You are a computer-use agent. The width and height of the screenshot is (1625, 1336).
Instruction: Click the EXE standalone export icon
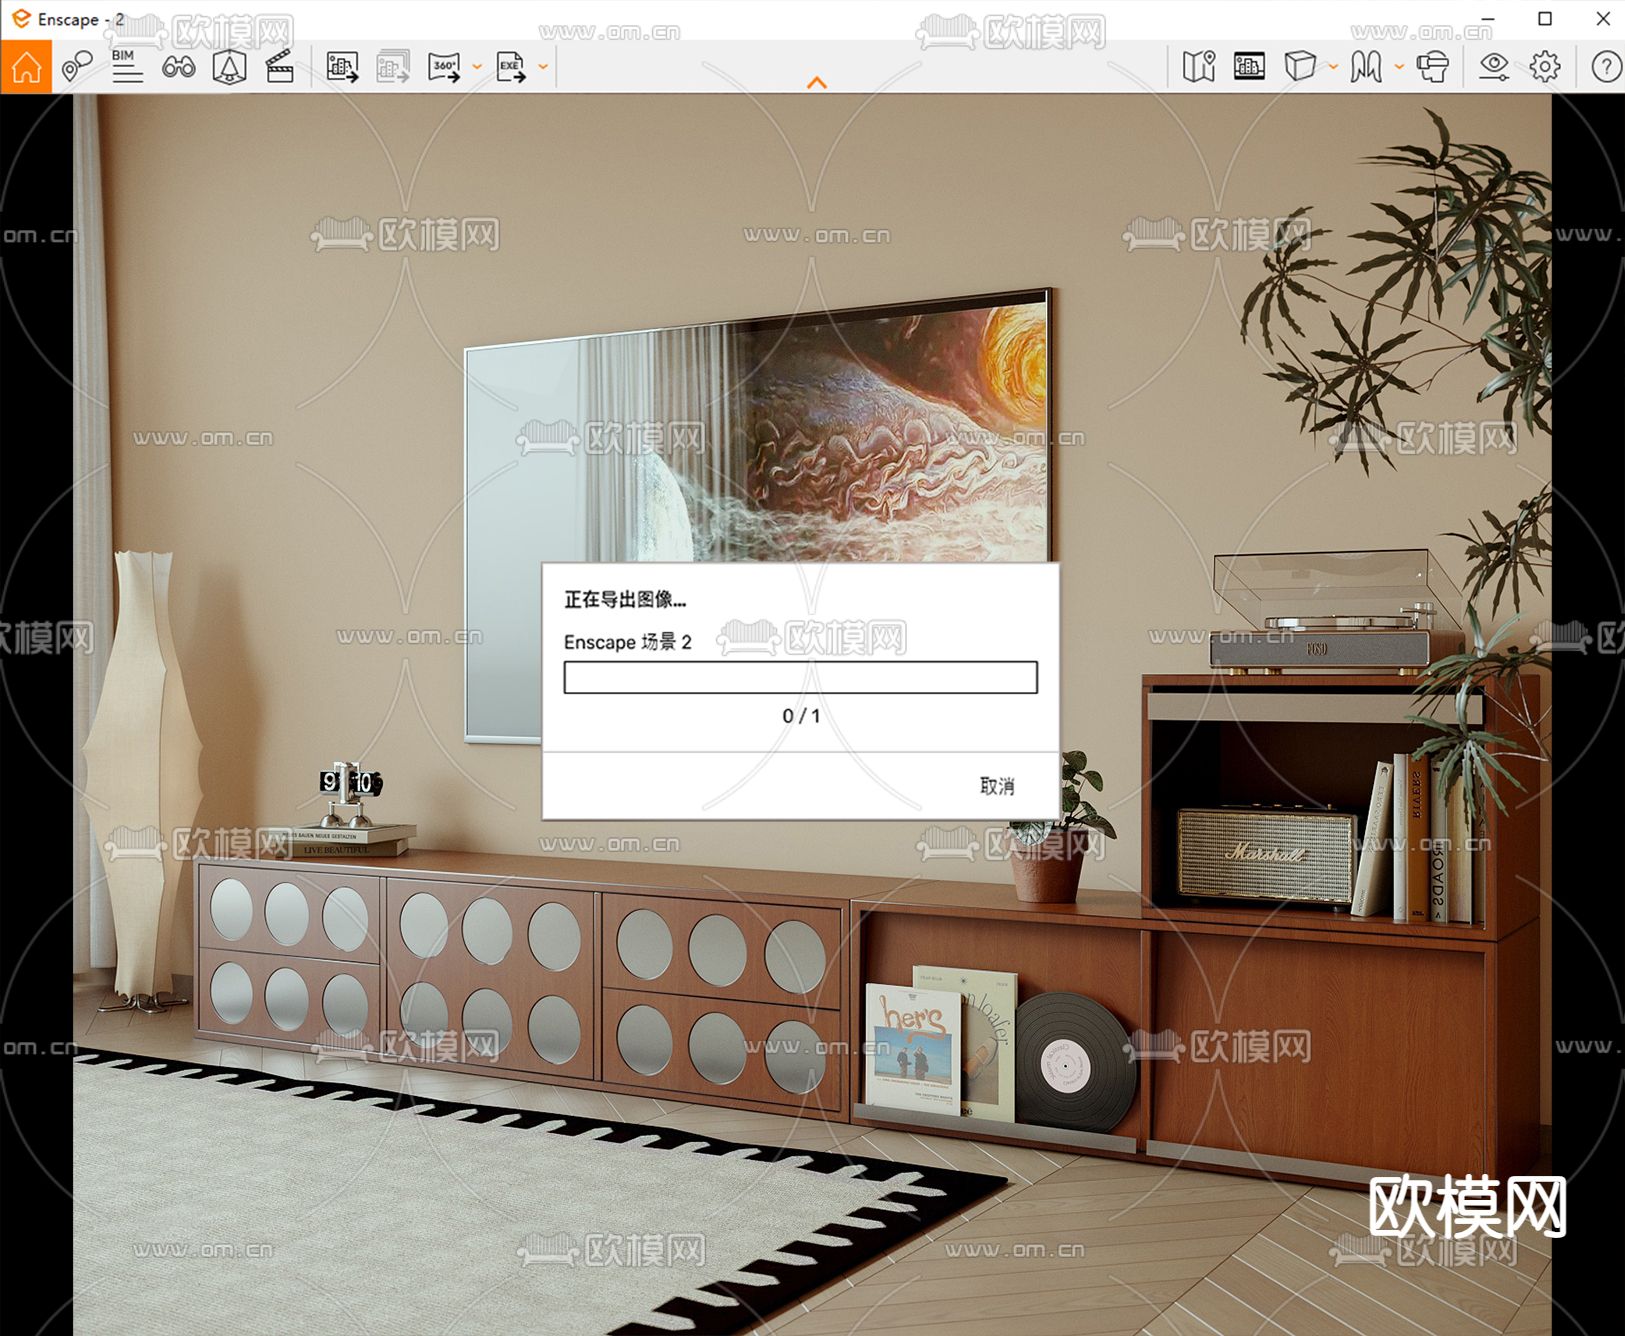point(511,67)
